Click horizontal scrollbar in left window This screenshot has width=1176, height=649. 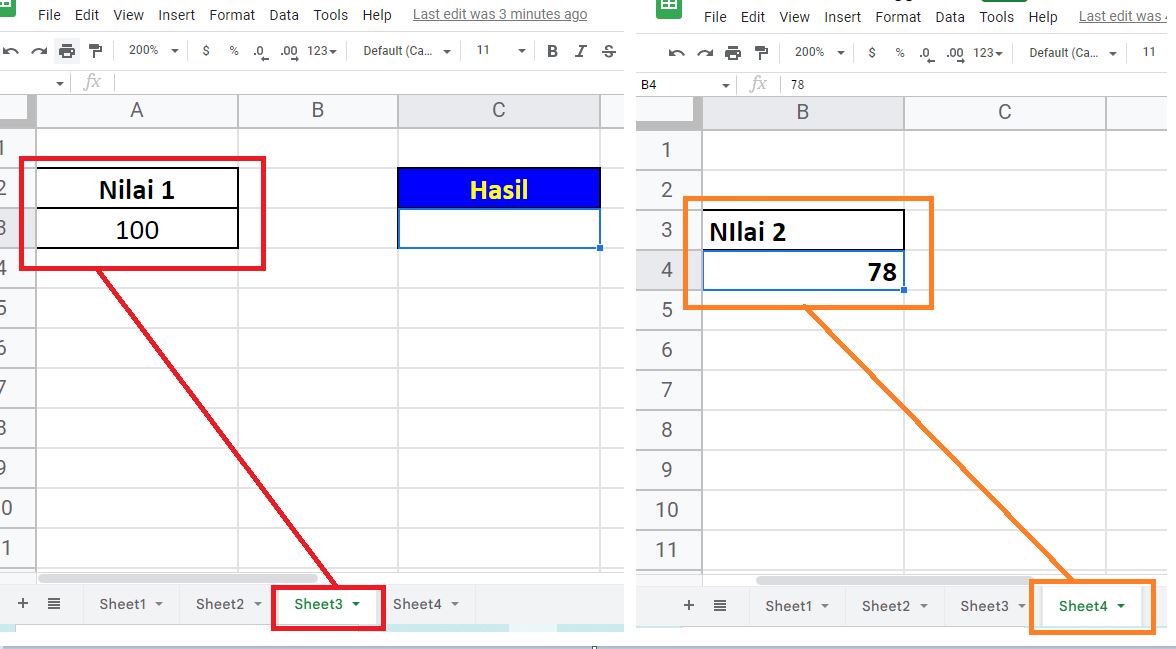pyautogui.click(x=178, y=578)
